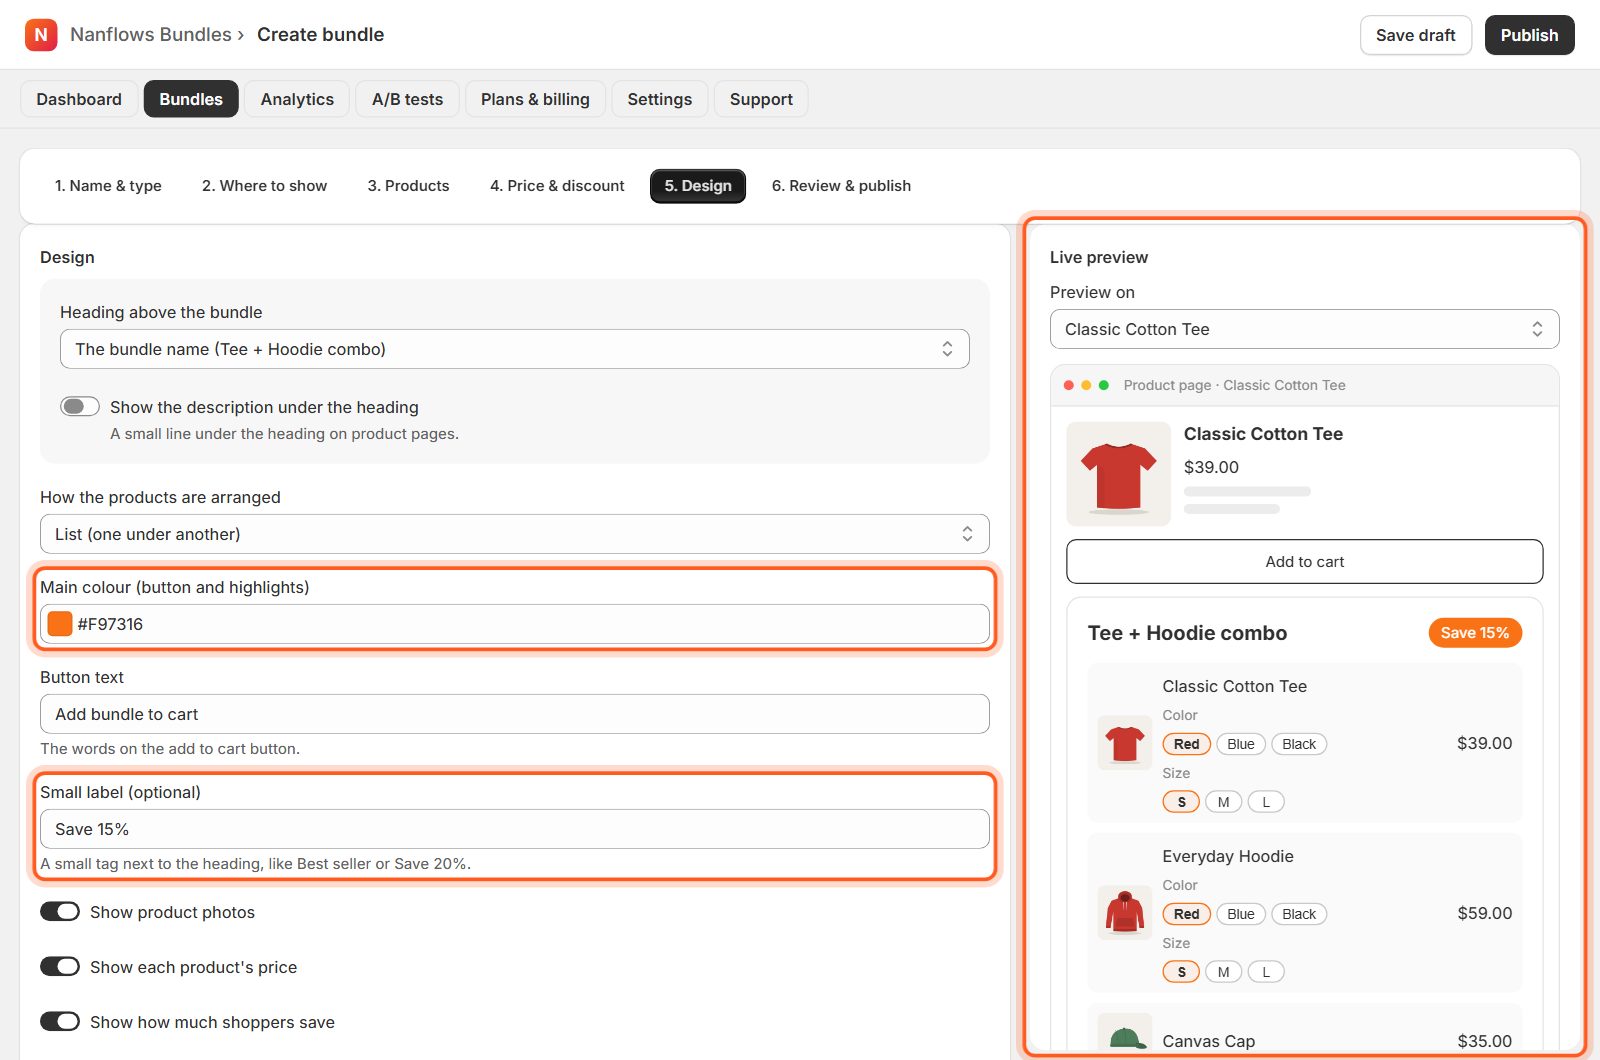Click the small red tee bundle thumbnail
The image size is (1600, 1060).
[x=1125, y=743]
